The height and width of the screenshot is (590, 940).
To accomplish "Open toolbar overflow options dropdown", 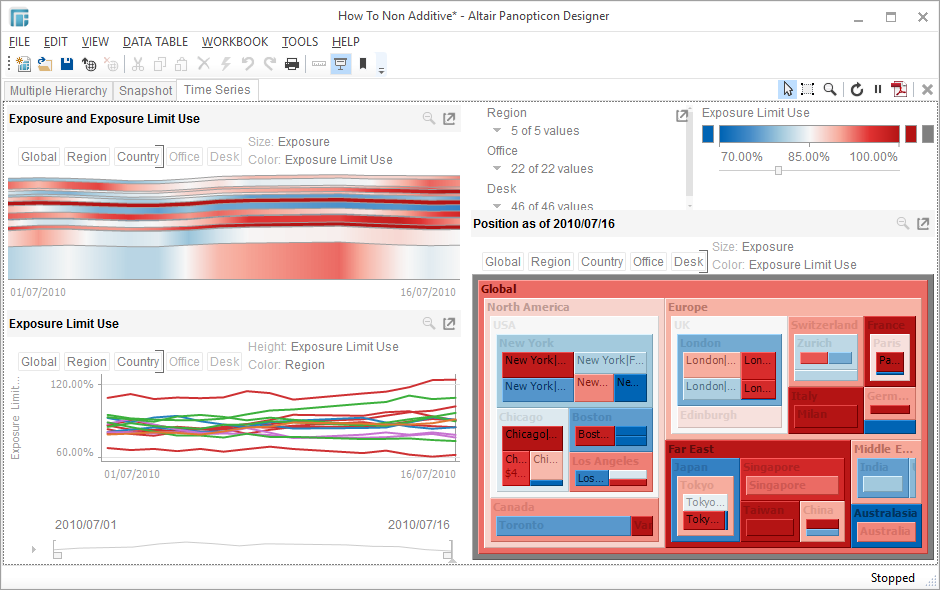I will click(381, 66).
